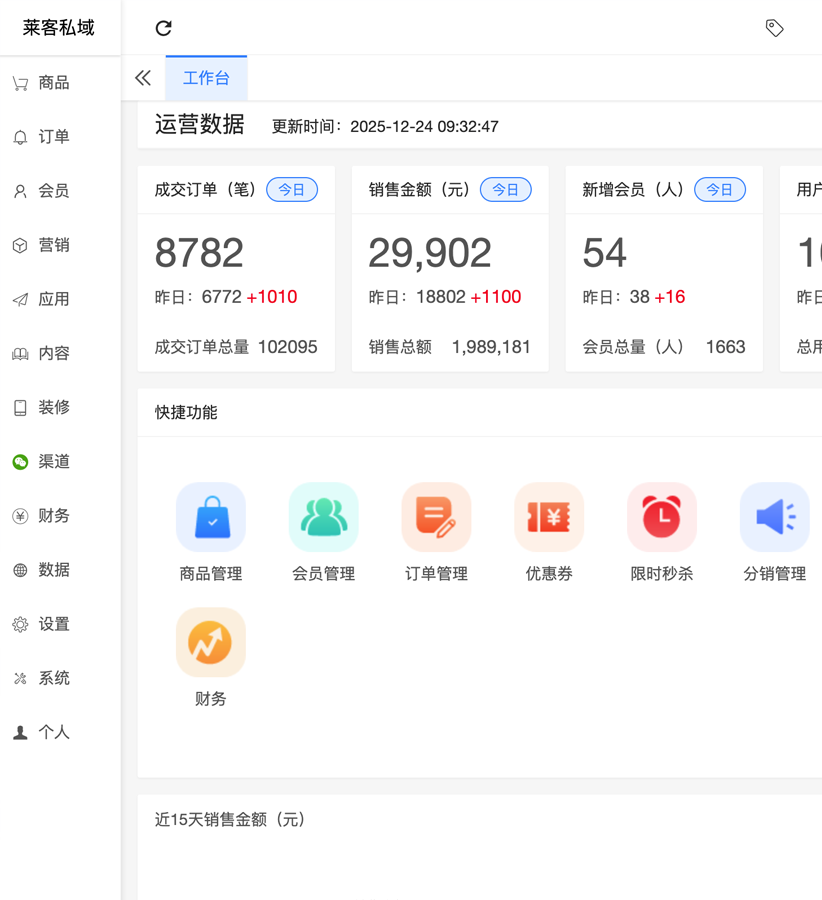Screen dimensions: 822x900
Task: Click the 莱客私域 logo title
Action: pyautogui.click(x=59, y=28)
